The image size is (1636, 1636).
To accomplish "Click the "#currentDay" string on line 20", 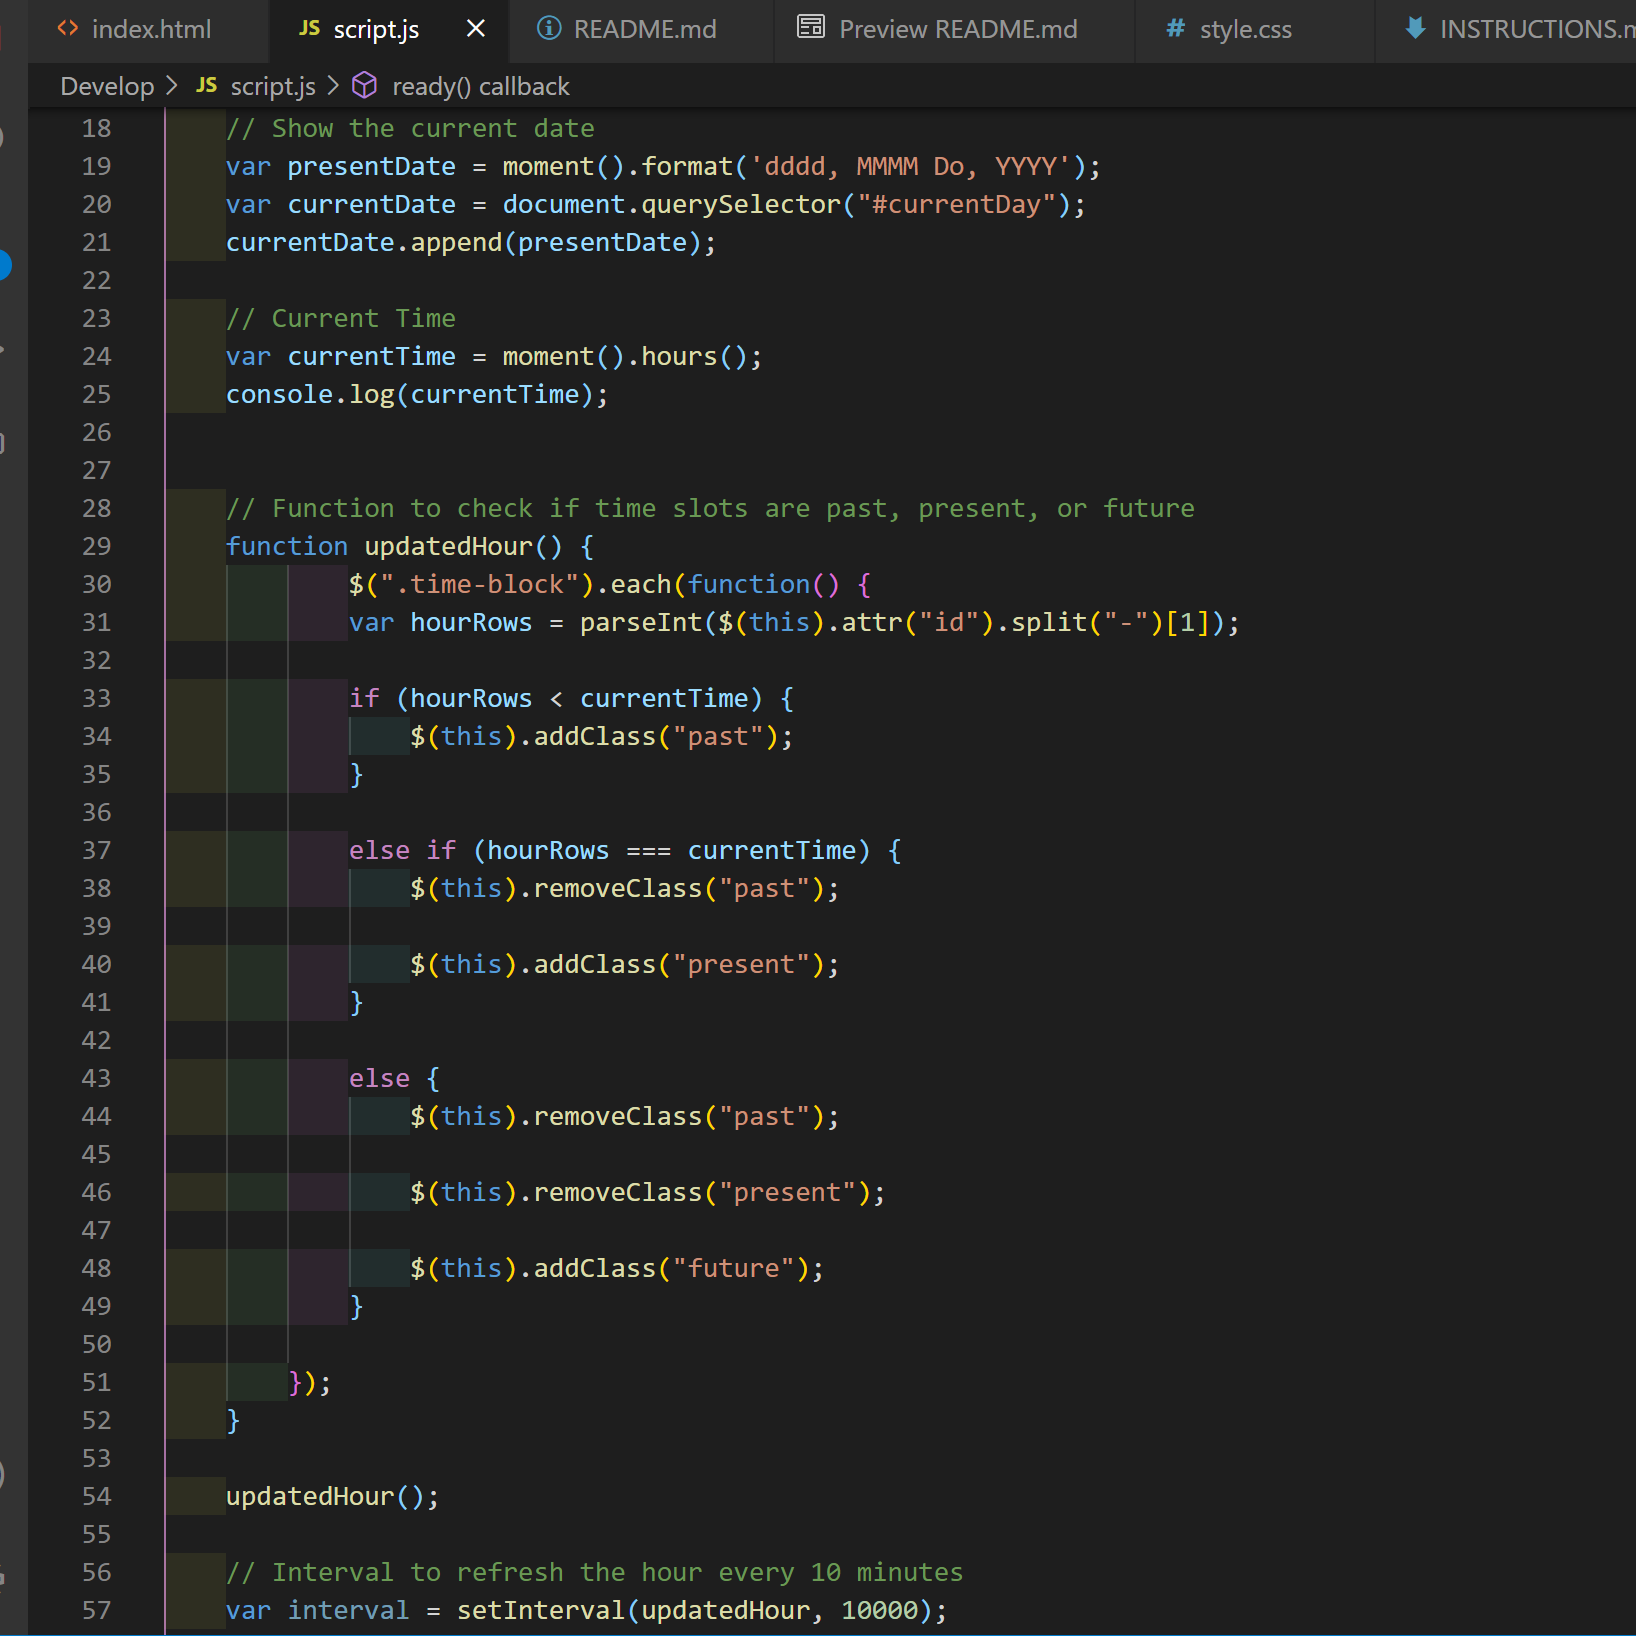I will coord(957,205).
